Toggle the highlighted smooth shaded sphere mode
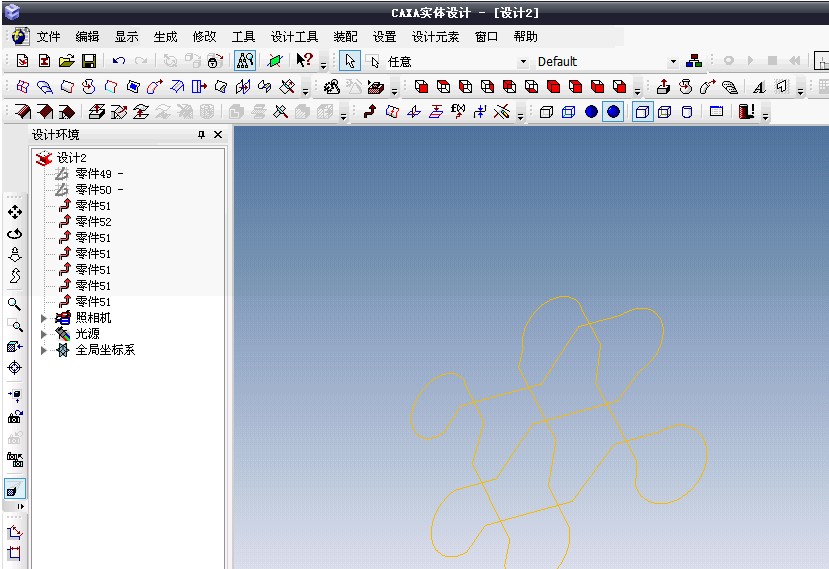The image size is (829, 569). coord(613,112)
